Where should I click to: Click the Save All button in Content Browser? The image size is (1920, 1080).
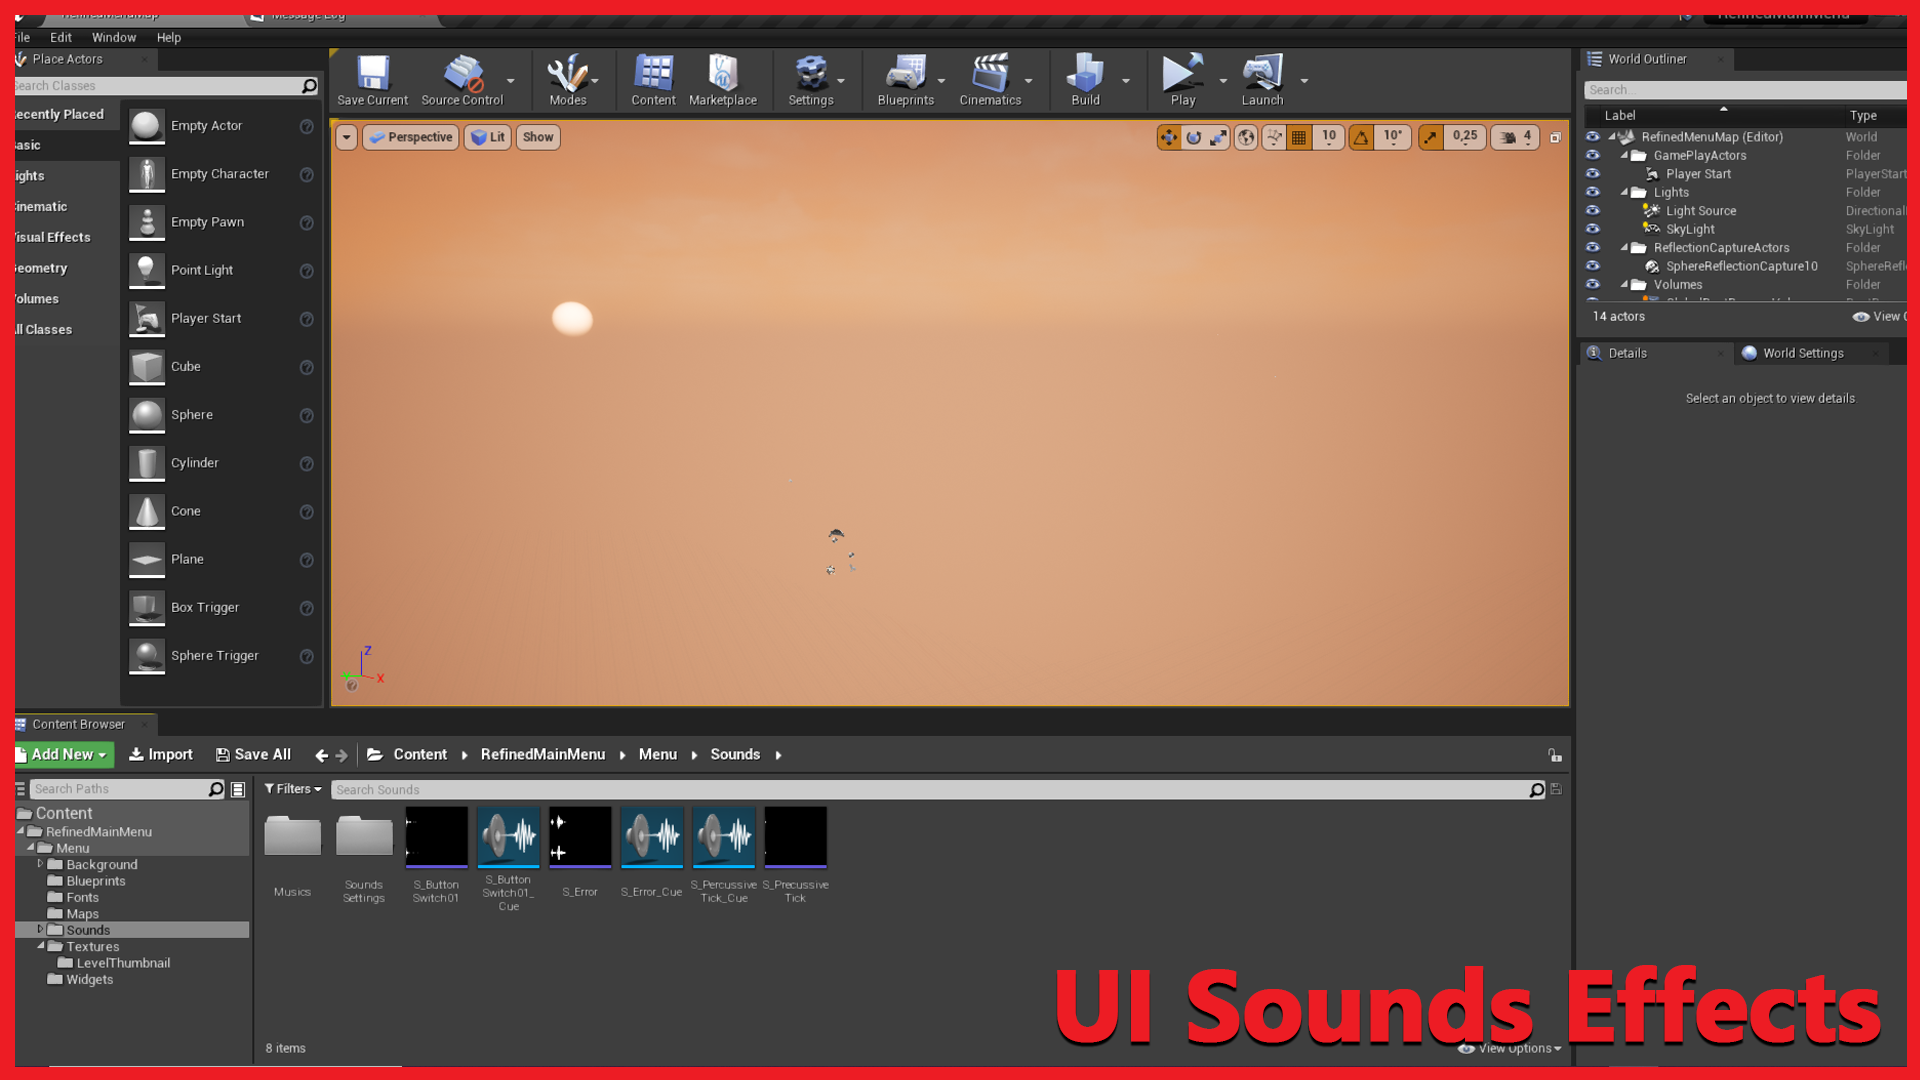point(253,754)
